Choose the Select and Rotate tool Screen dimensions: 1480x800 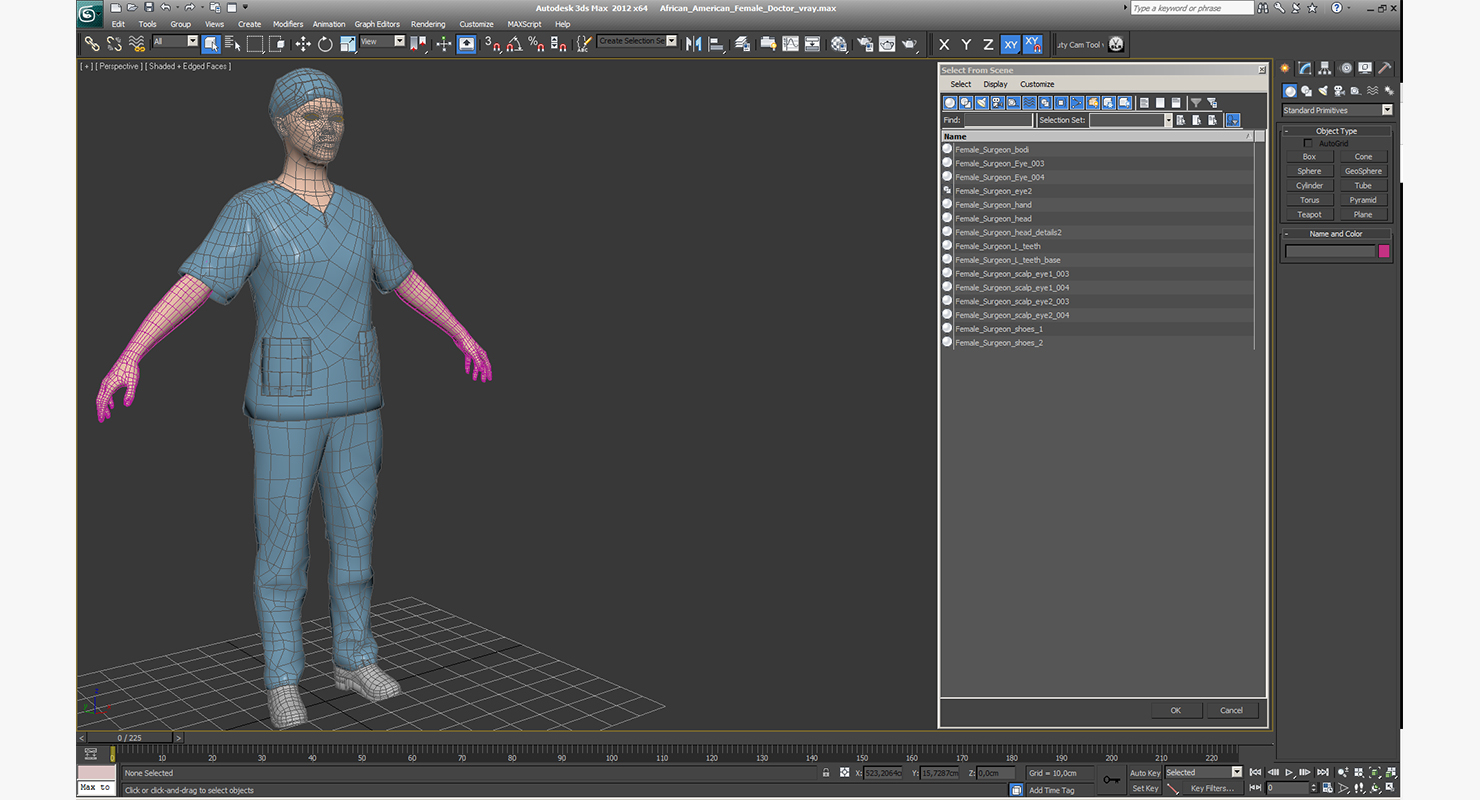(x=325, y=44)
